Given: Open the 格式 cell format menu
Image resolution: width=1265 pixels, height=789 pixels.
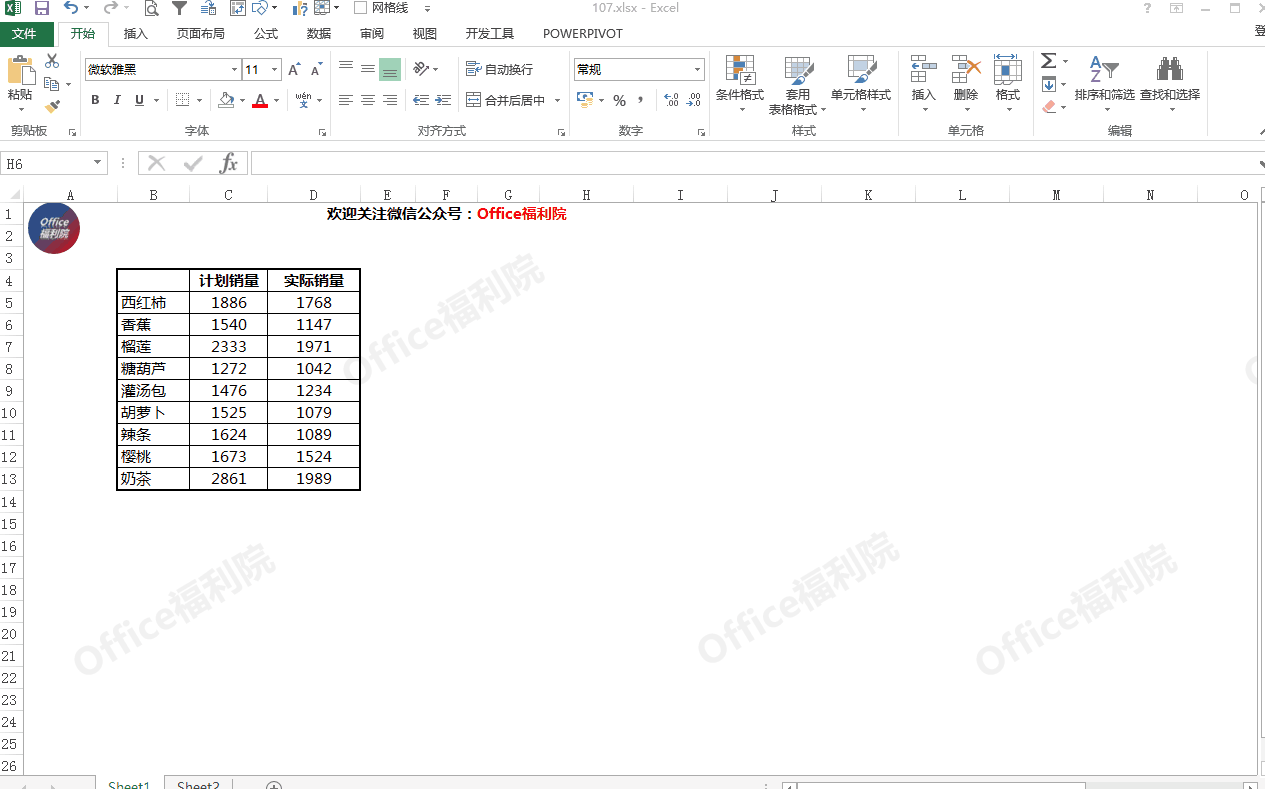Looking at the screenshot, I should point(1008,84).
